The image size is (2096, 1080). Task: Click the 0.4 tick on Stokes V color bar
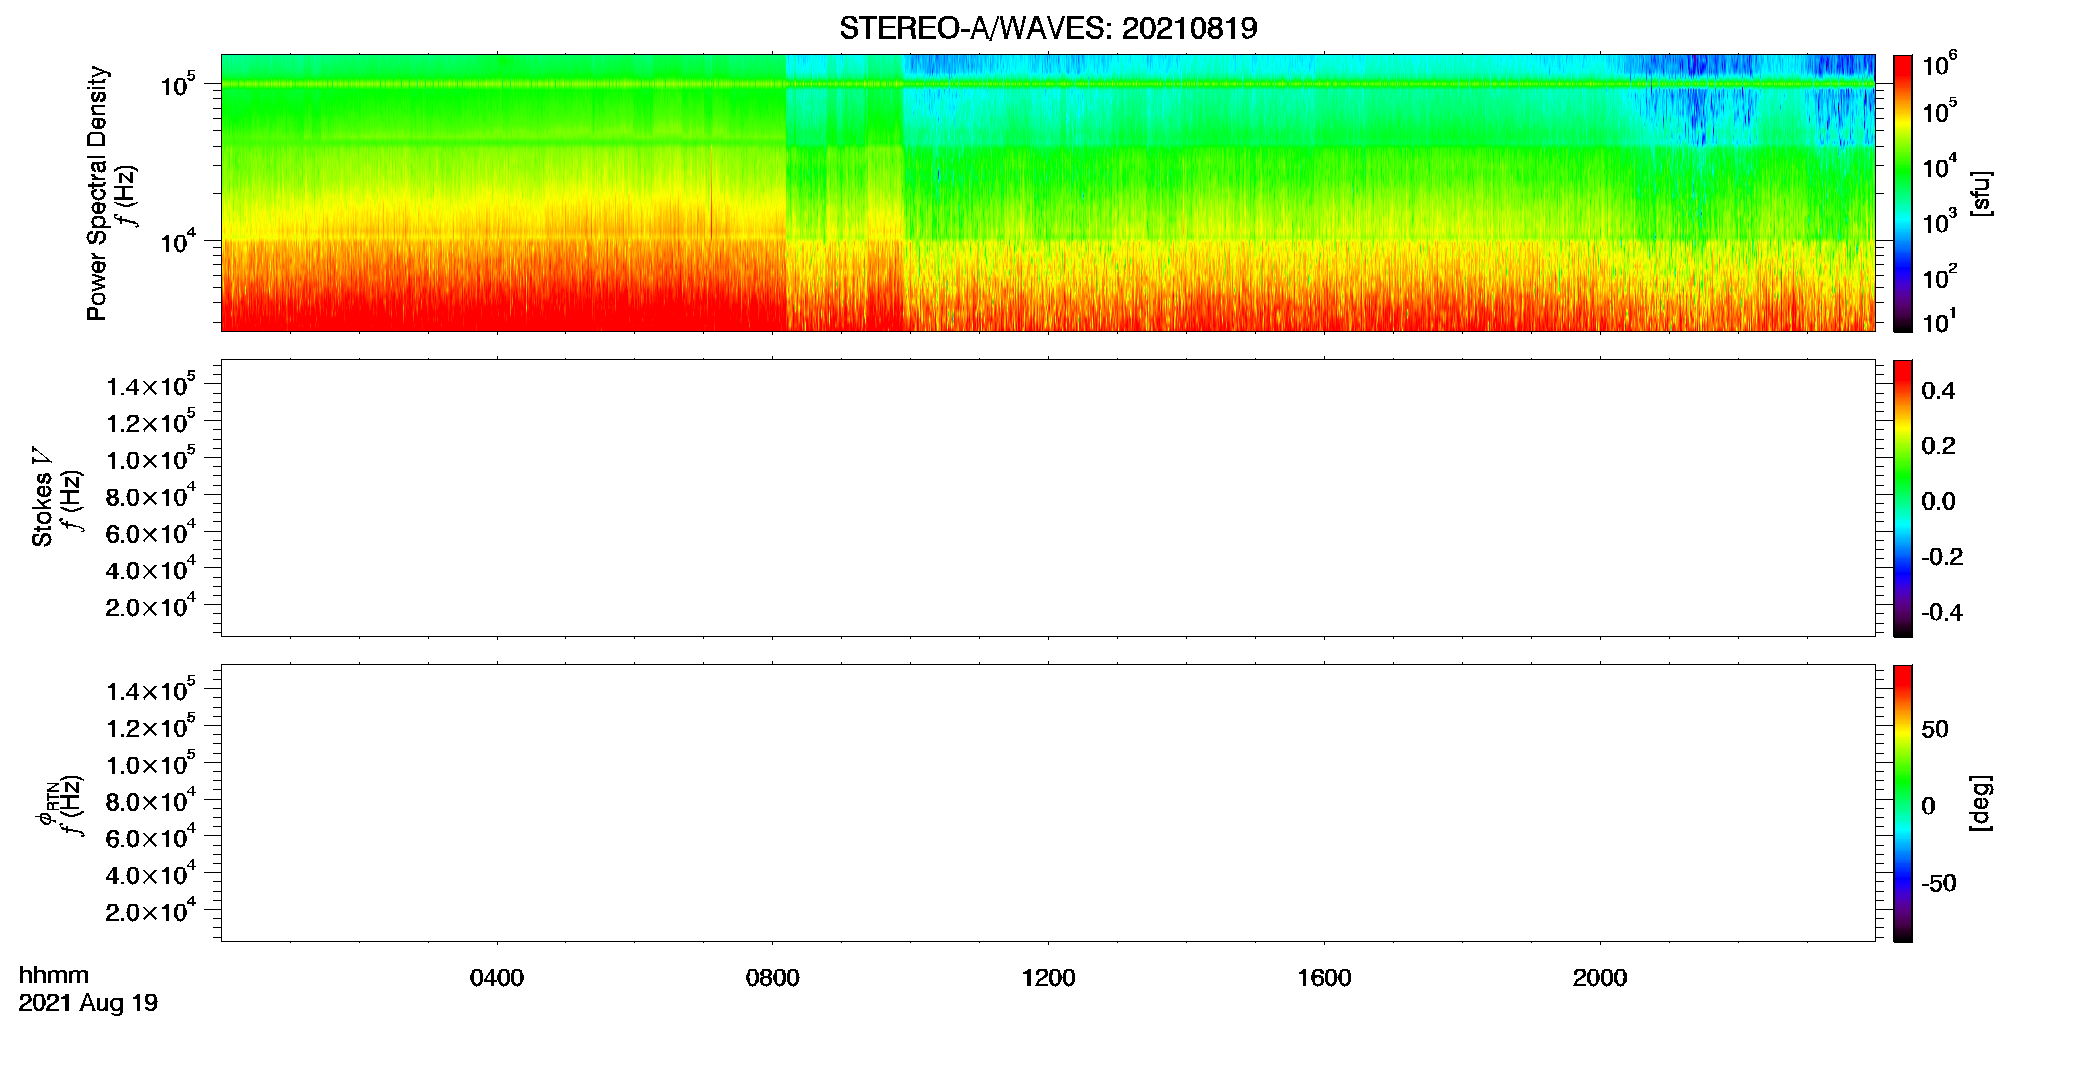(1938, 391)
